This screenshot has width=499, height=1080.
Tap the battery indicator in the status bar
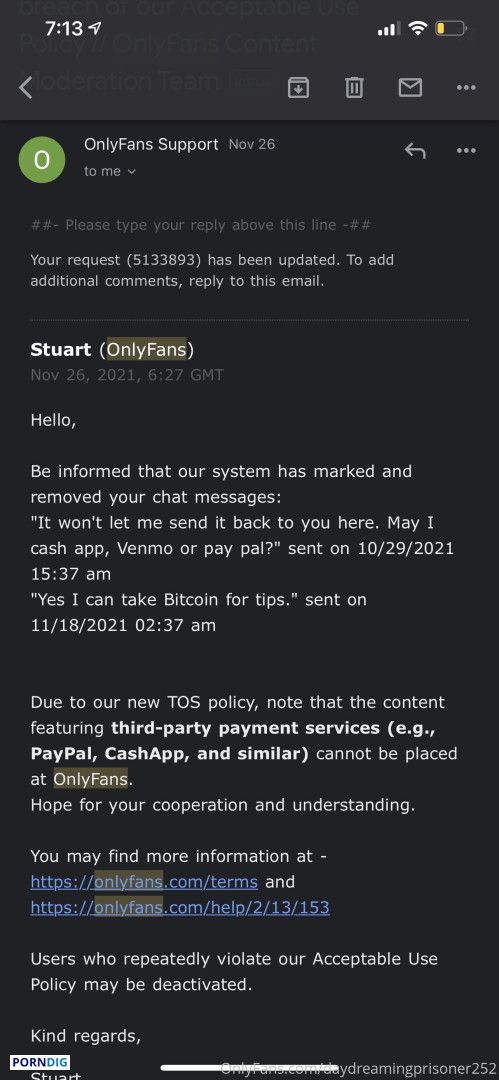coord(451,29)
